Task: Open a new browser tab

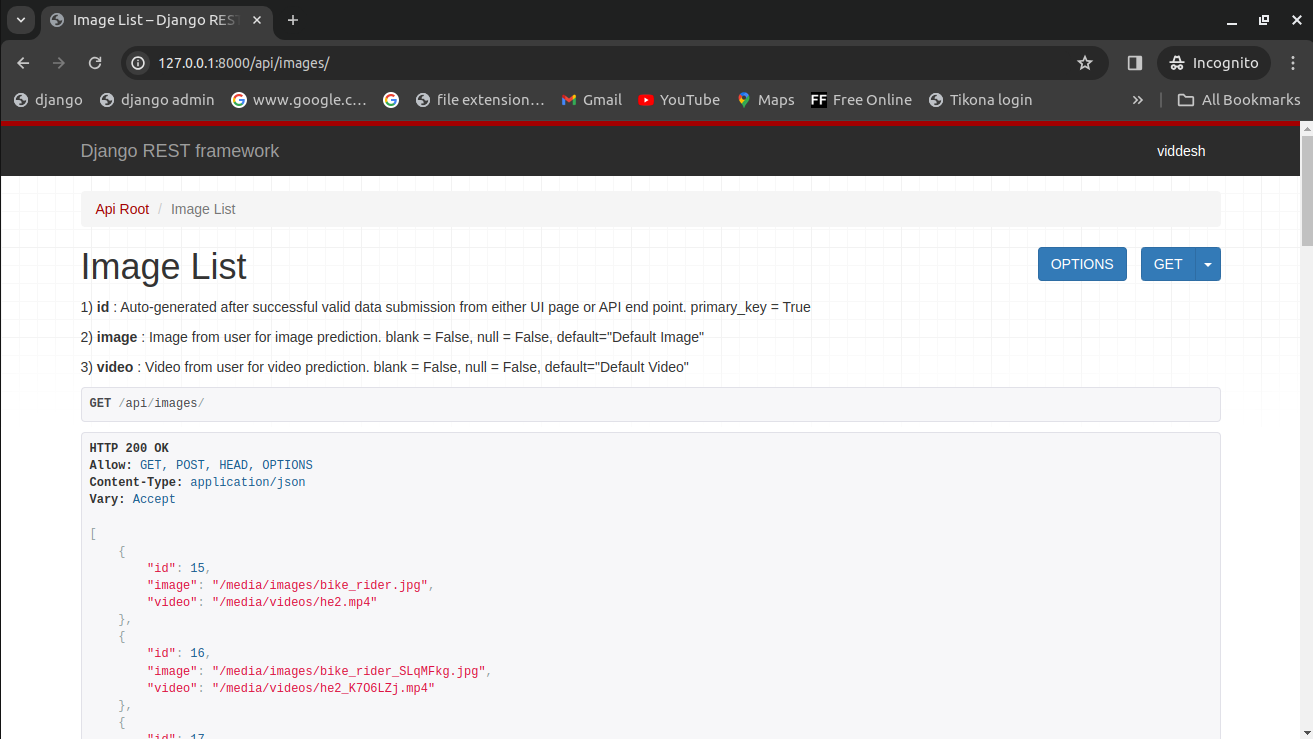Action: tap(293, 20)
